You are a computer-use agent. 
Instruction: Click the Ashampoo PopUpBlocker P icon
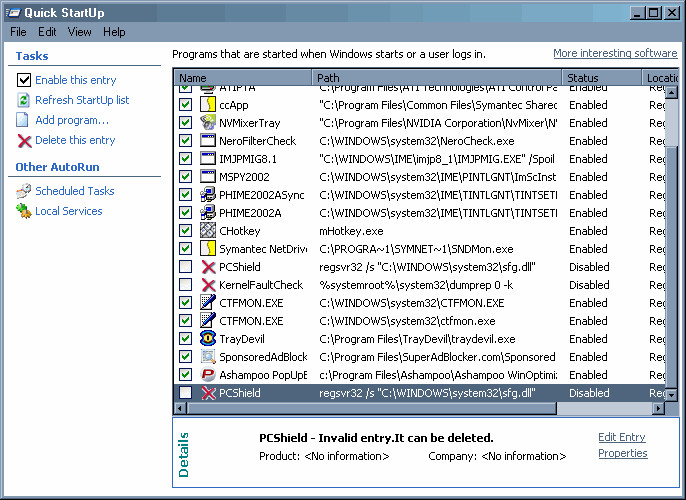208,374
